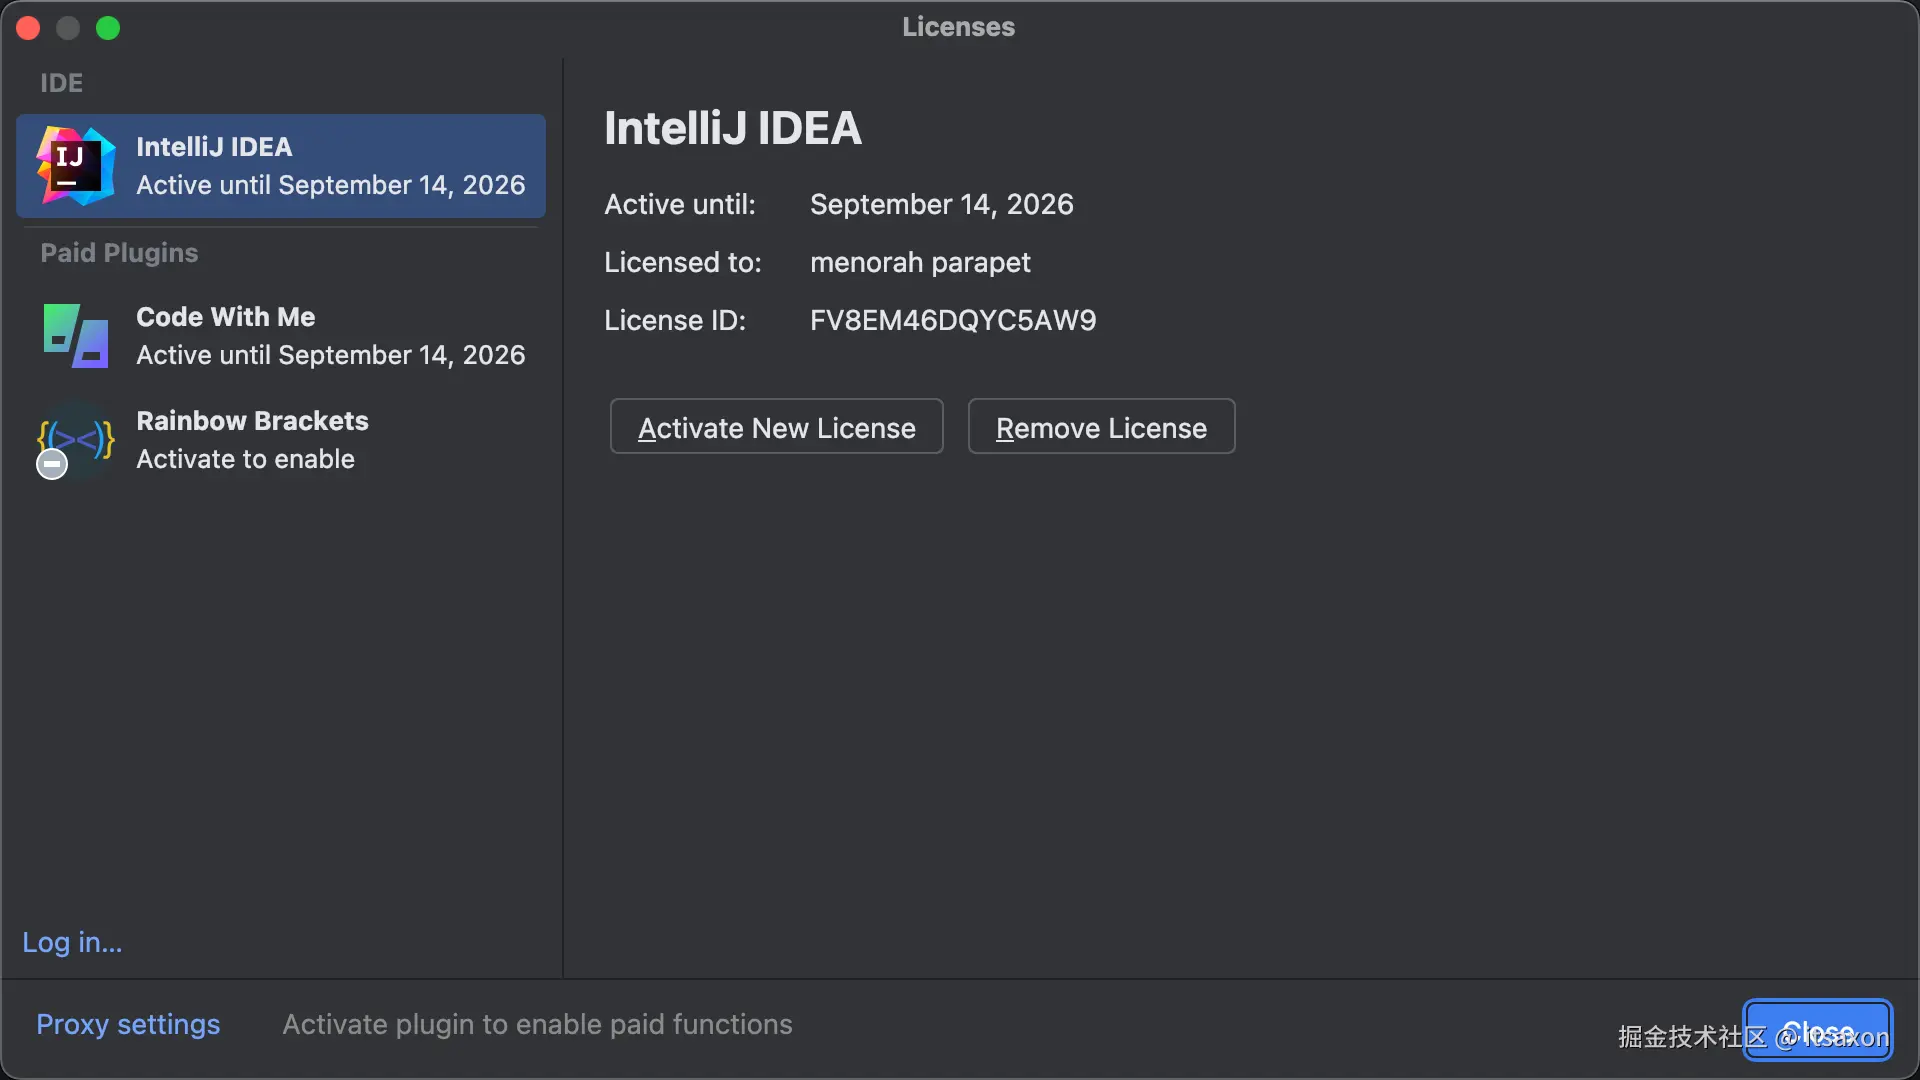
Task: Select IntelliJ IDEA license entry
Action: point(330,166)
